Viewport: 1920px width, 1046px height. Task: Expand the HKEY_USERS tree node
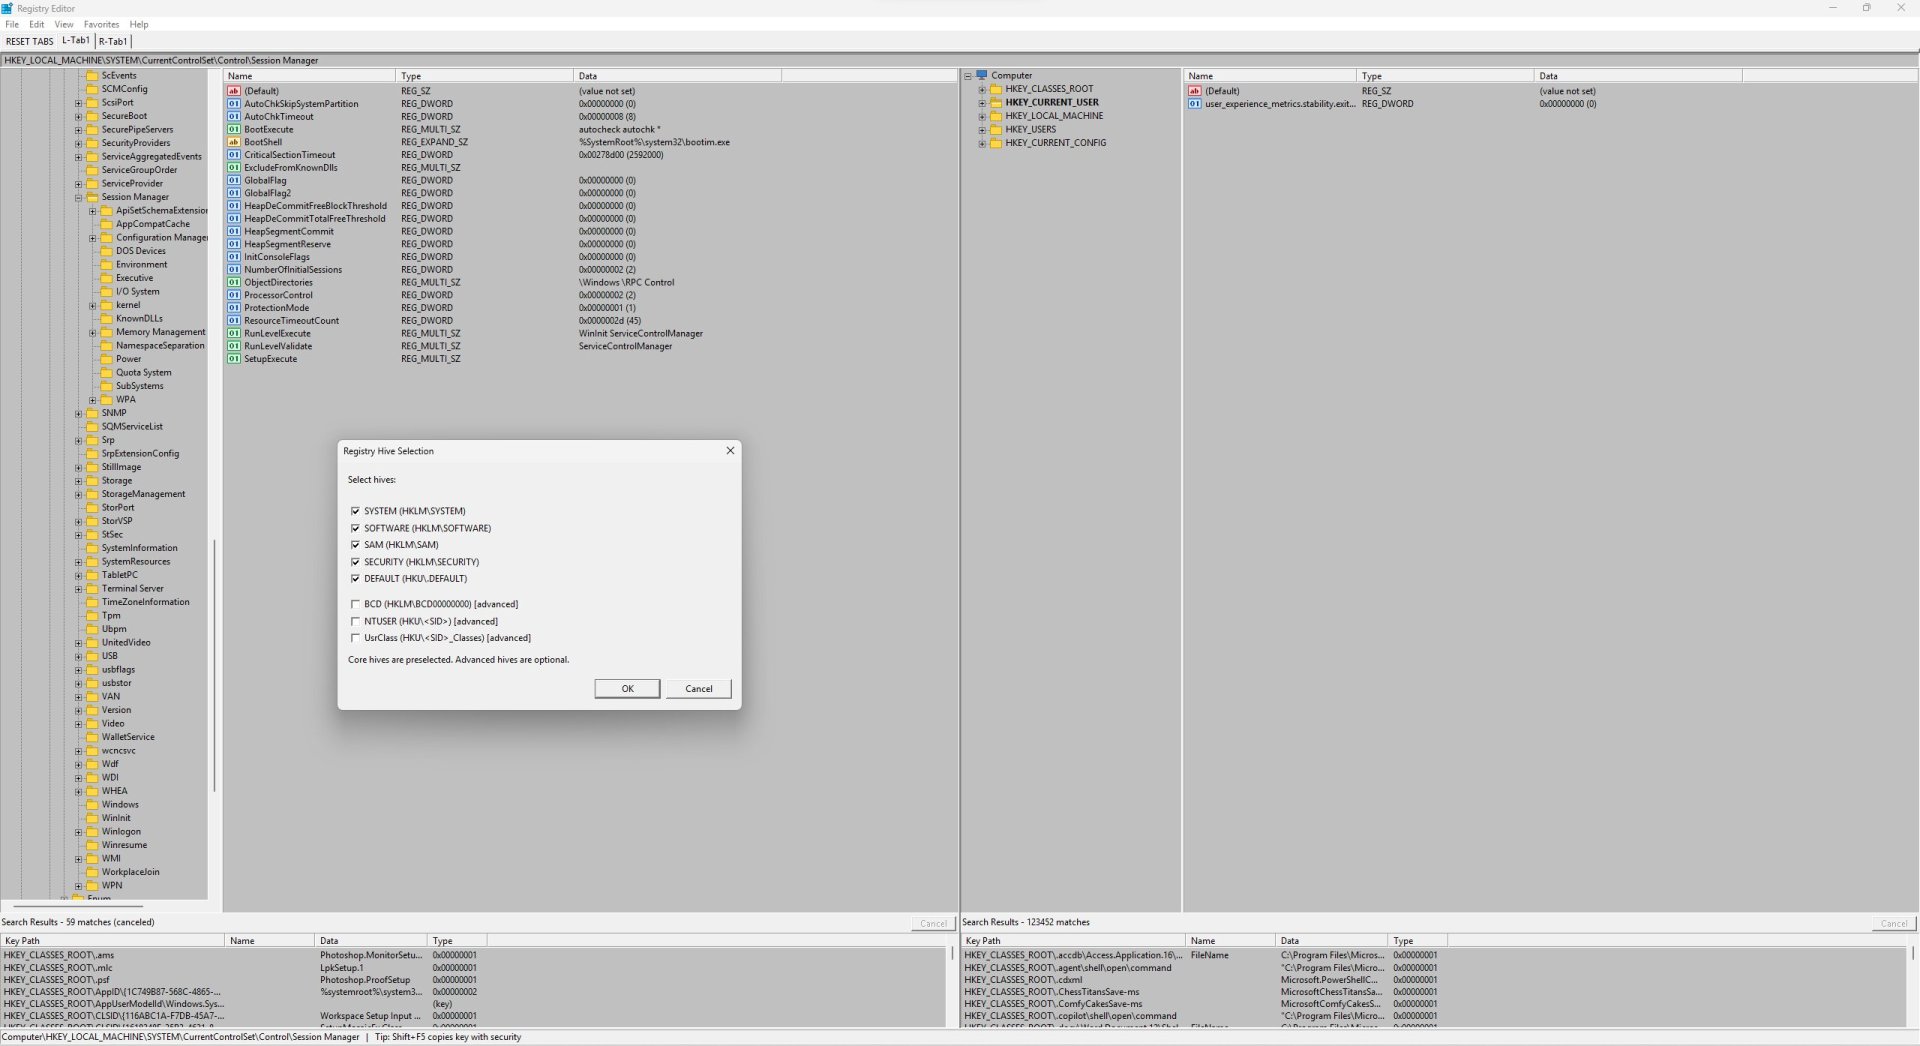983,129
